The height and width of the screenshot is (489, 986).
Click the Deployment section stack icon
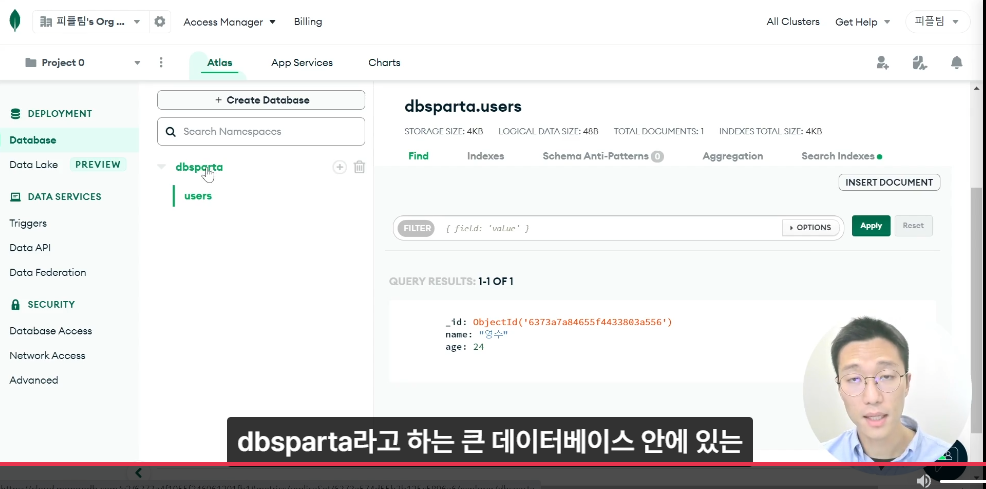pyautogui.click(x=16, y=114)
